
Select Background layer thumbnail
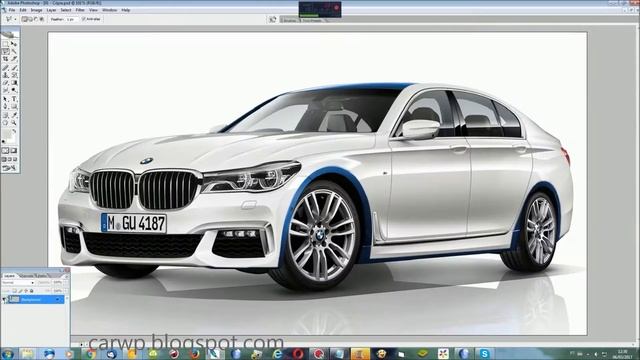14,300
